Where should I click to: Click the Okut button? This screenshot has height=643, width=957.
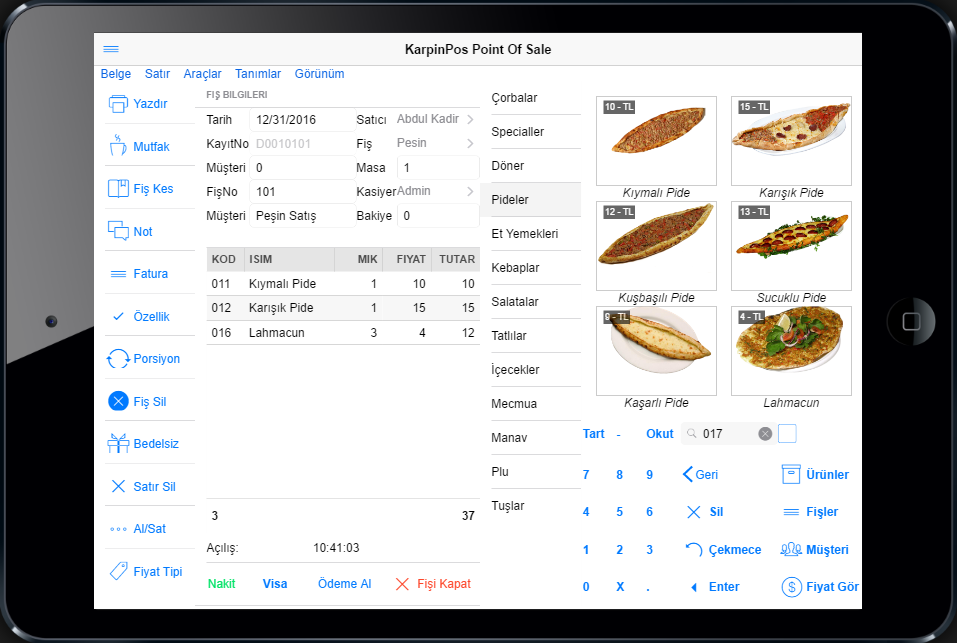(x=660, y=434)
